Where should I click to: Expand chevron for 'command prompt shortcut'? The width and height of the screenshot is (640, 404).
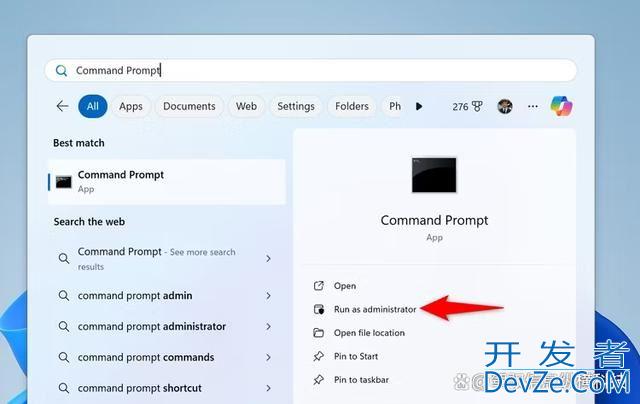268,388
